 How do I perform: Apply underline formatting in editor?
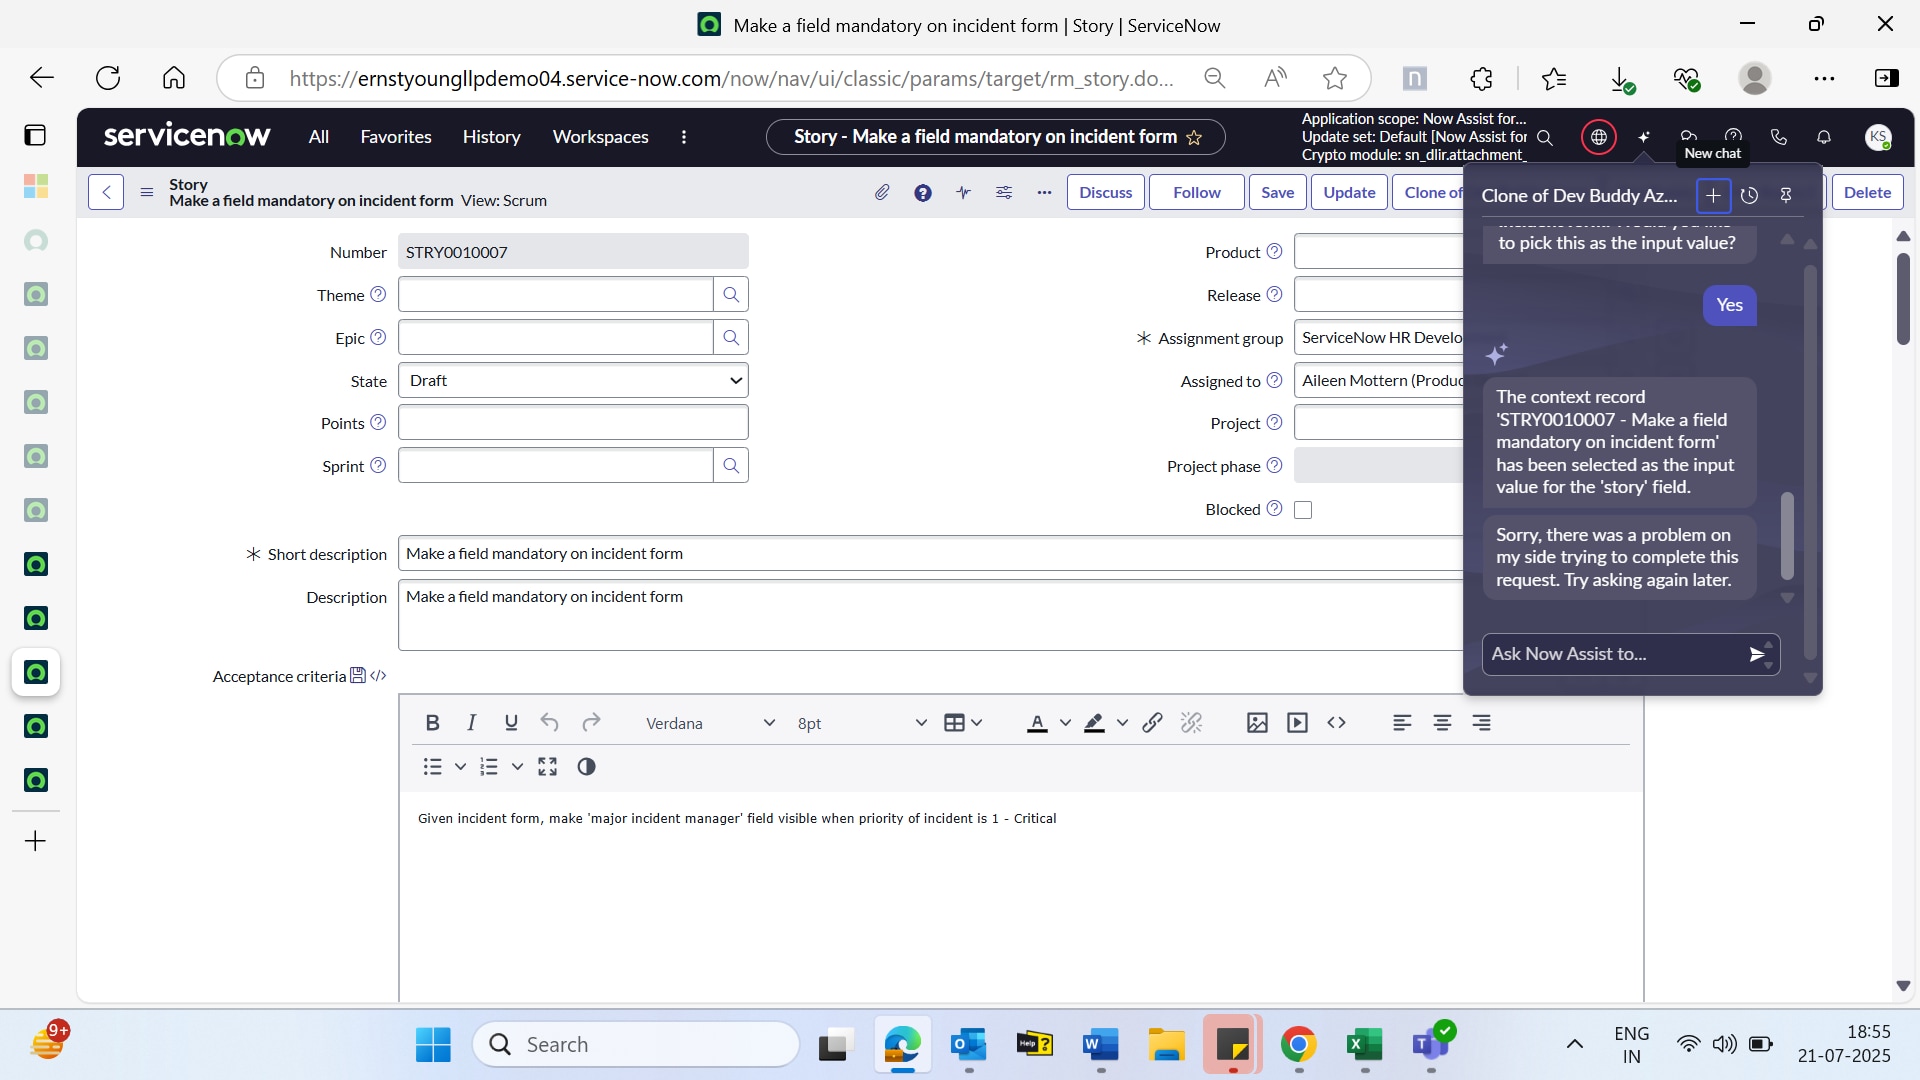click(511, 723)
